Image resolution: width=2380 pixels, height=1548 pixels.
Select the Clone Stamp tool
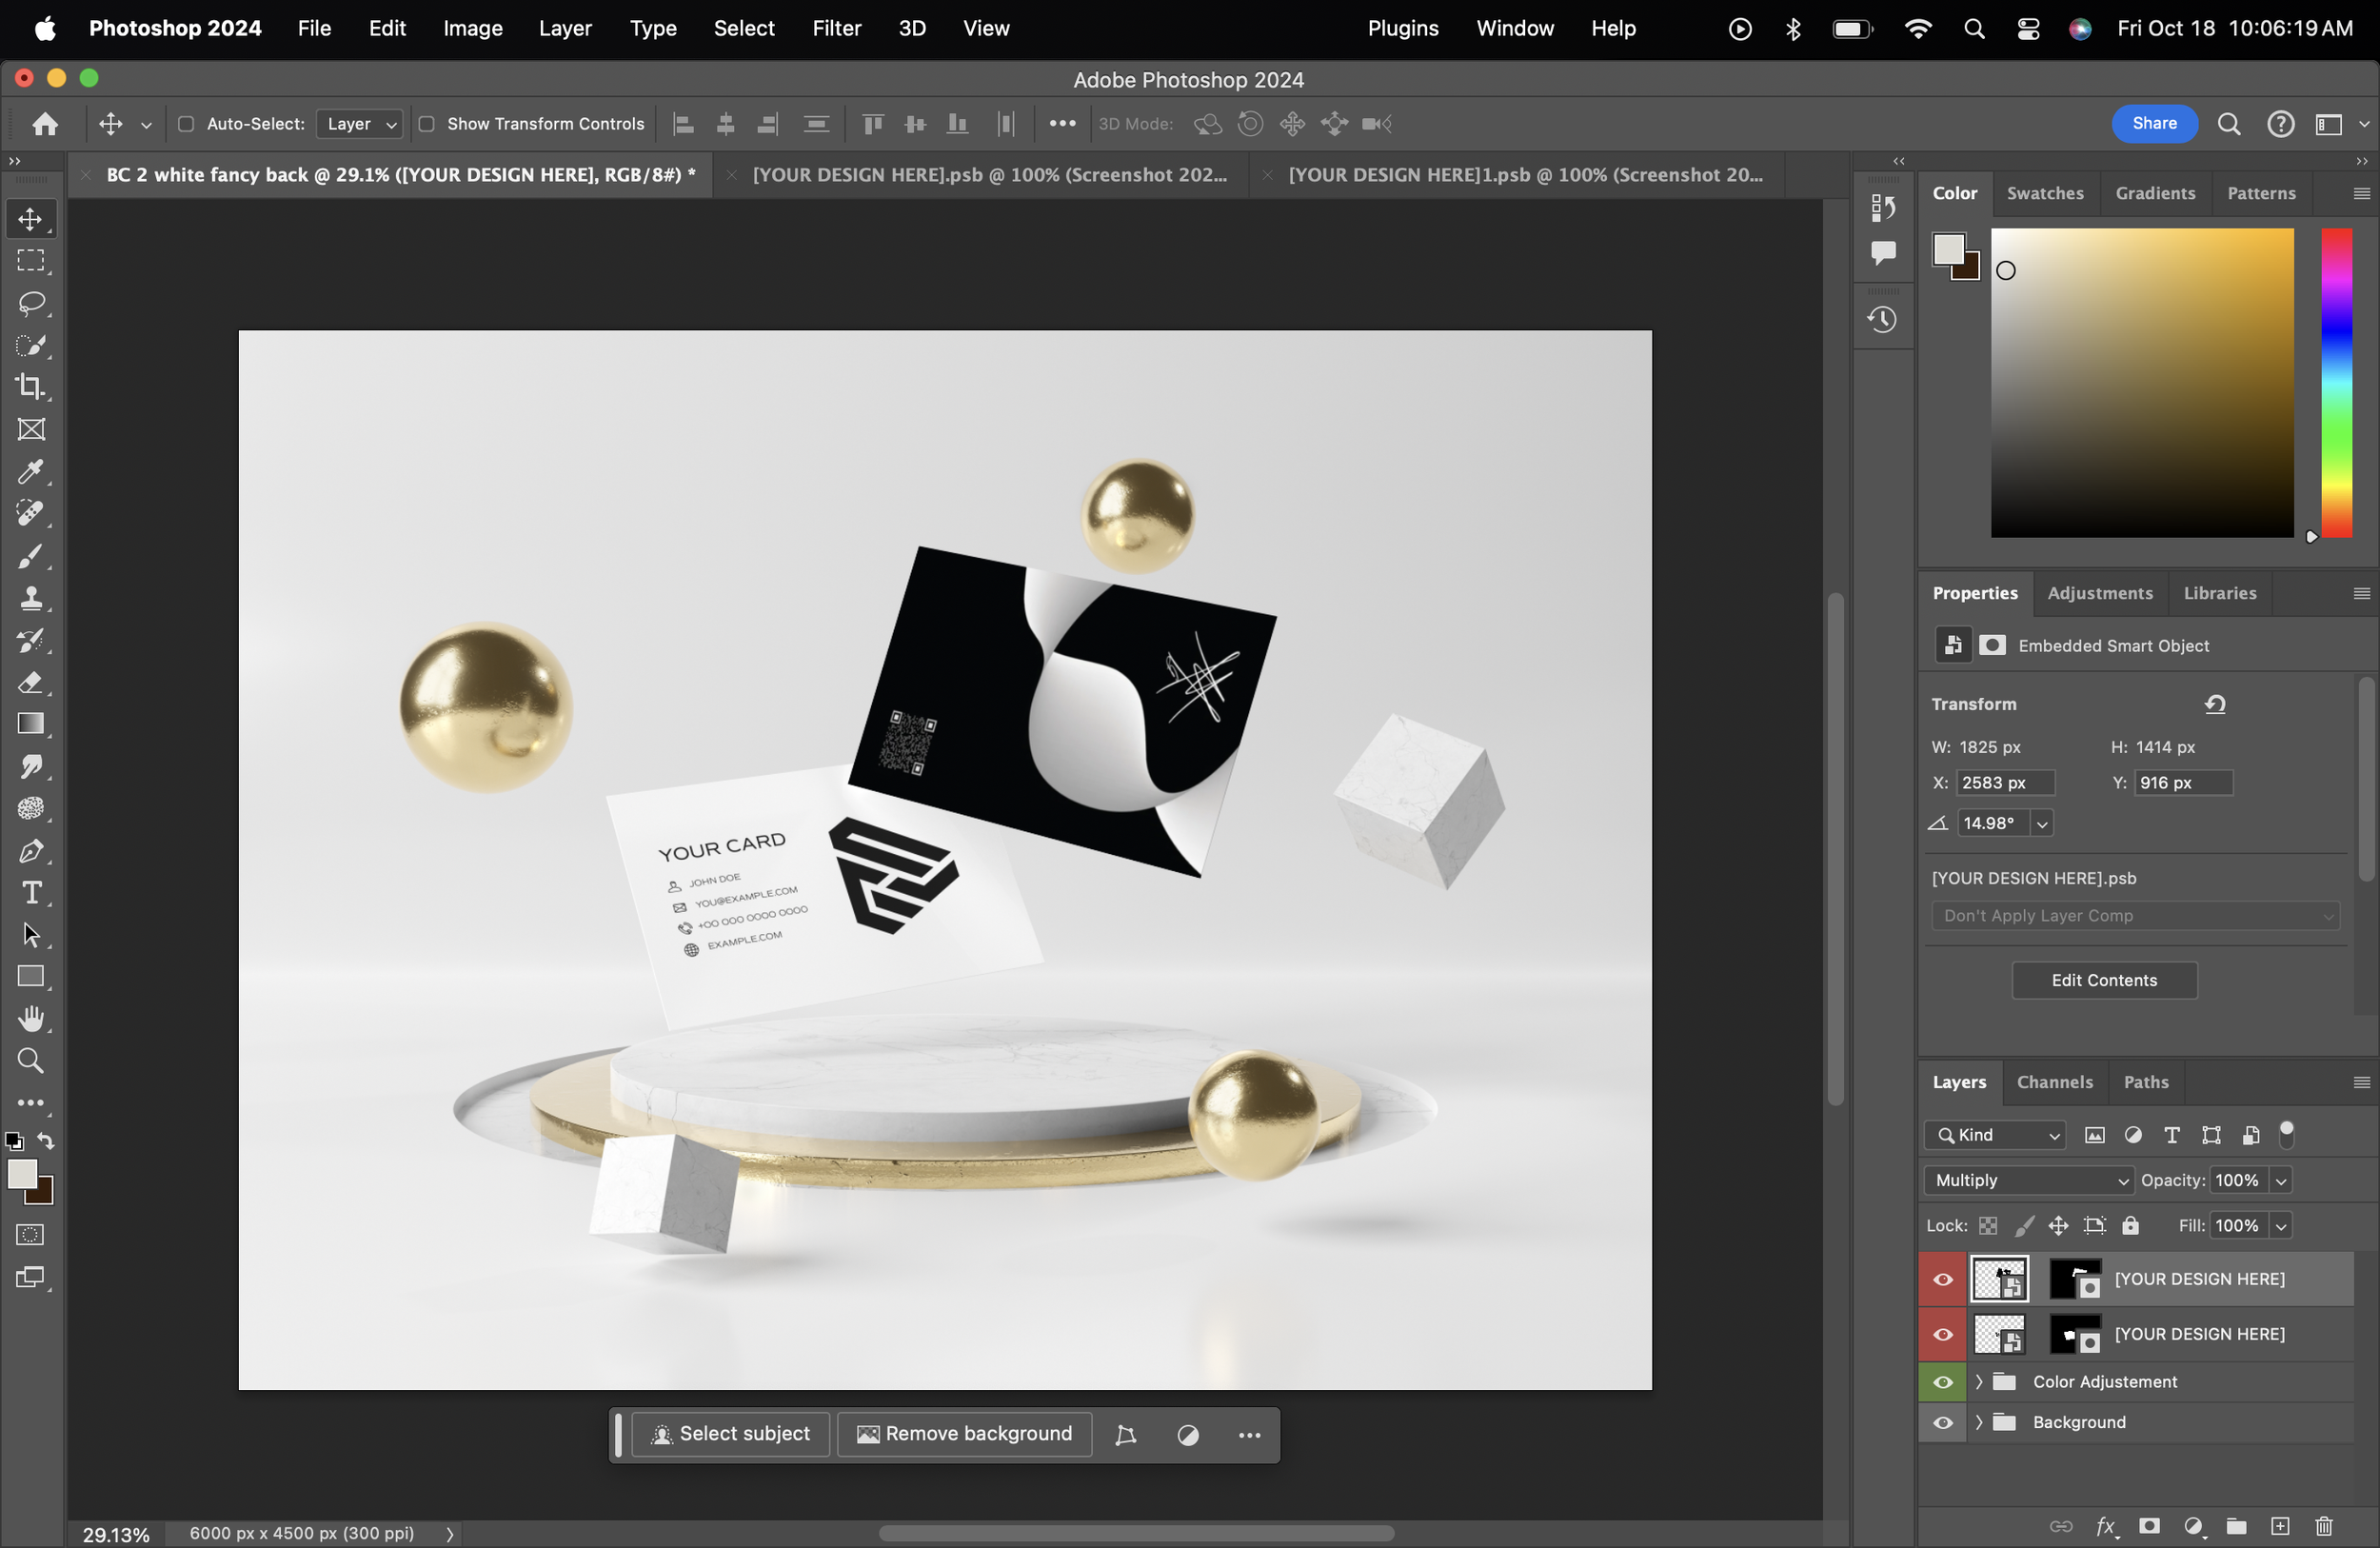31,598
